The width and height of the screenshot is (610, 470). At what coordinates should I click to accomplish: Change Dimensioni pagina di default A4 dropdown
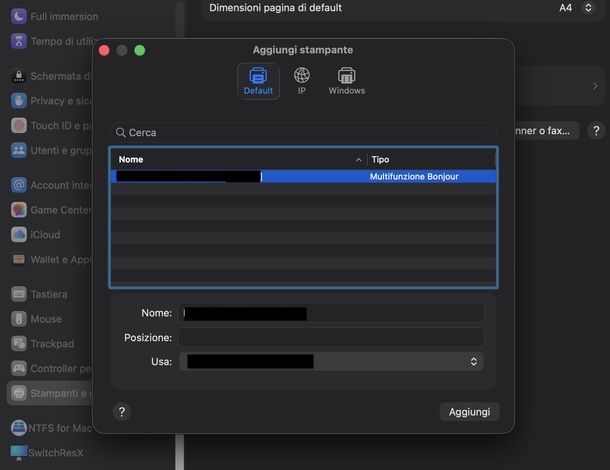coord(577,8)
